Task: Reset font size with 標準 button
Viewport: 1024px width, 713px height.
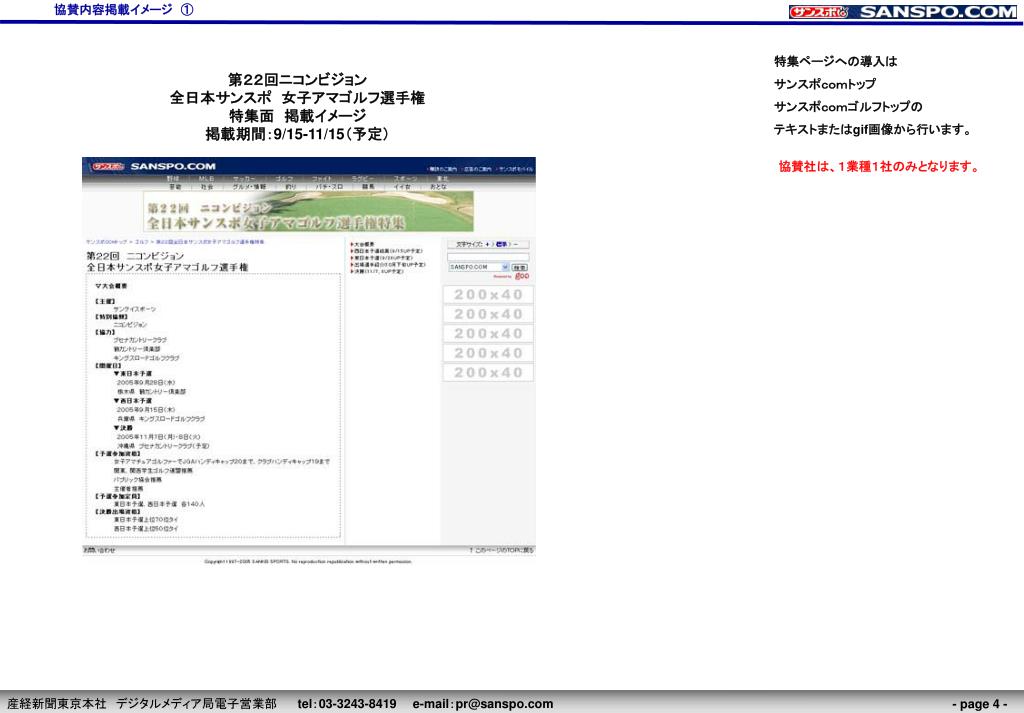Action: 502,244
